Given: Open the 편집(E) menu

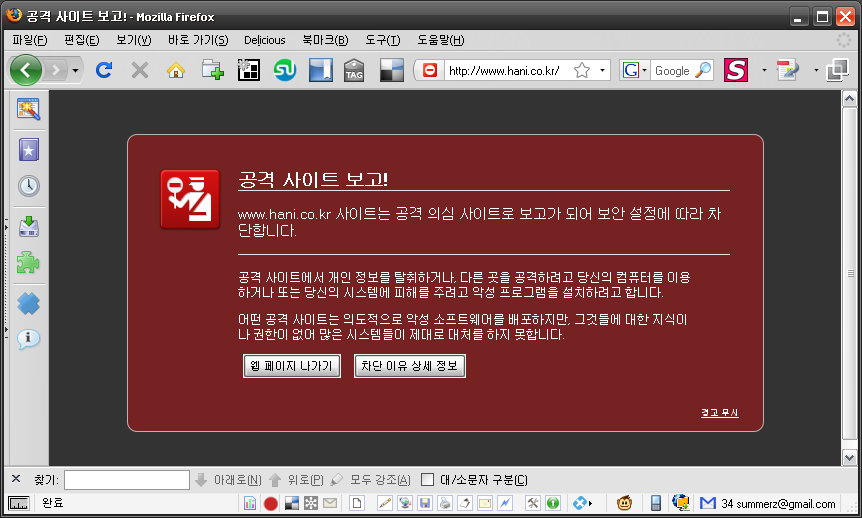Looking at the screenshot, I should (81, 40).
